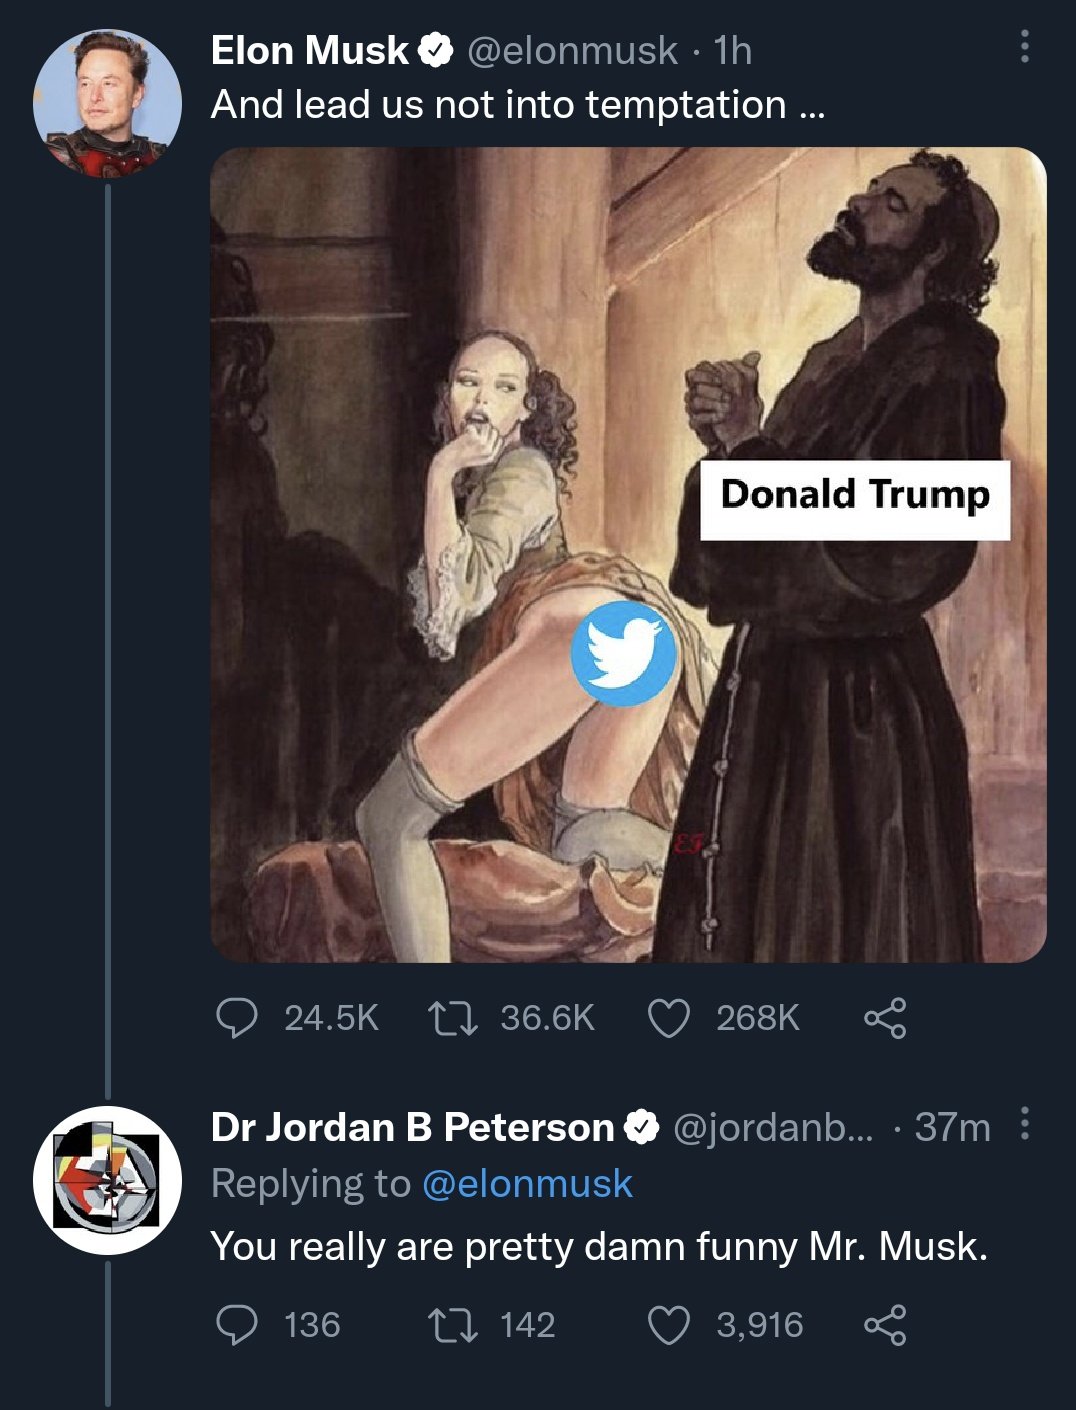This screenshot has width=1076, height=1410.
Task: Click the 37m timestamp on reply
Action: [952, 1127]
